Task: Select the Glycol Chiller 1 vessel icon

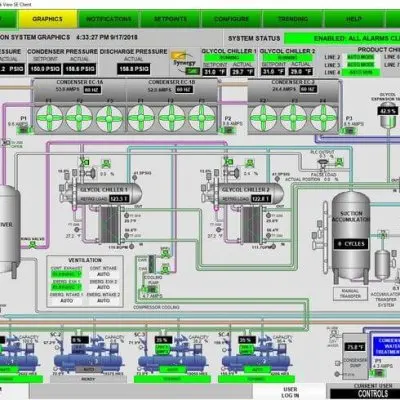Action: pos(103,194)
